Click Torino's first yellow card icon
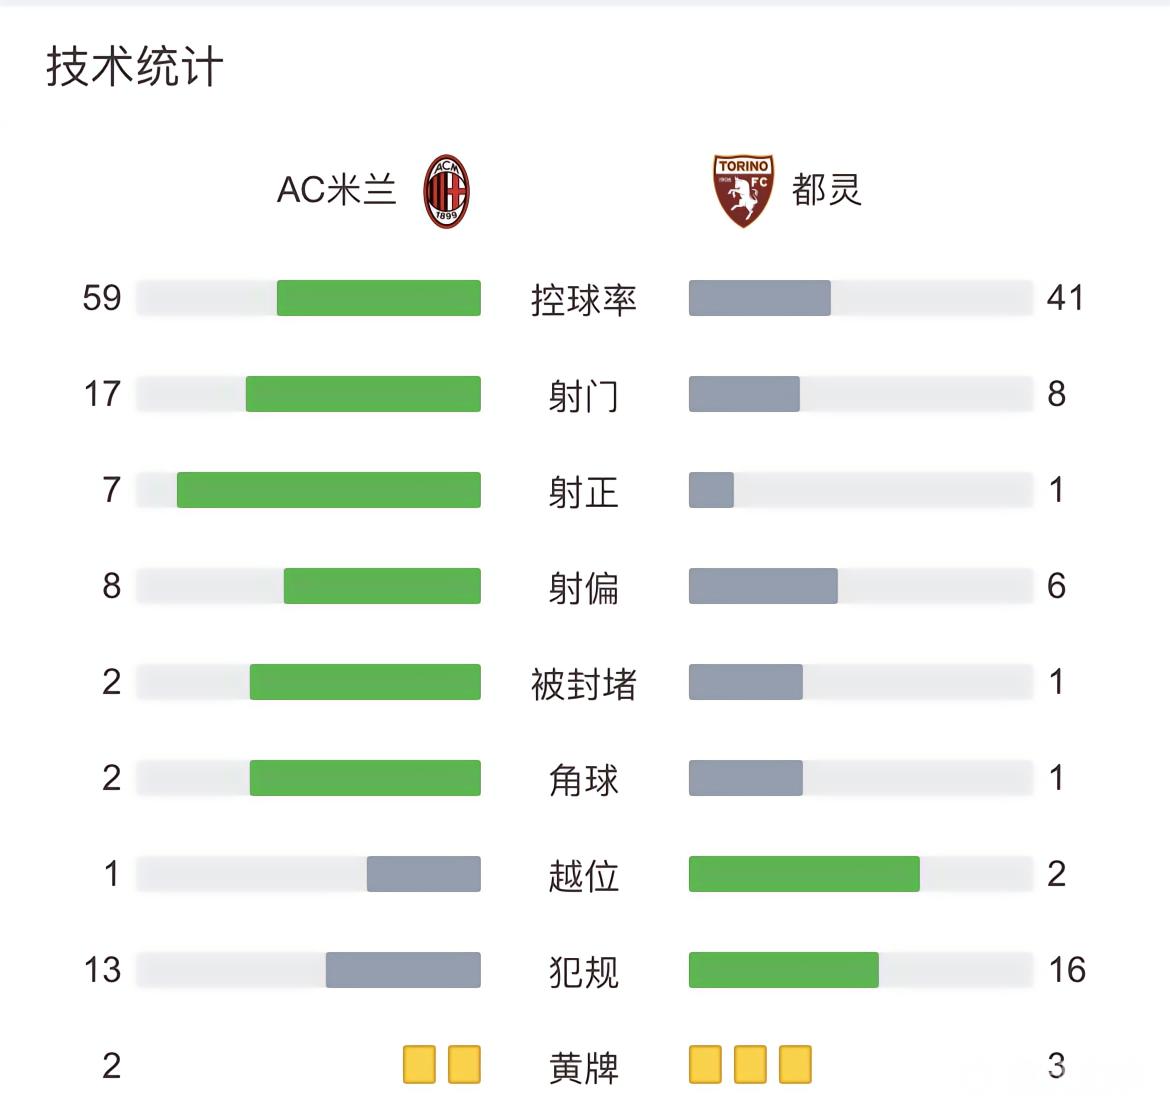The height and width of the screenshot is (1114, 1170). pos(705,1065)
